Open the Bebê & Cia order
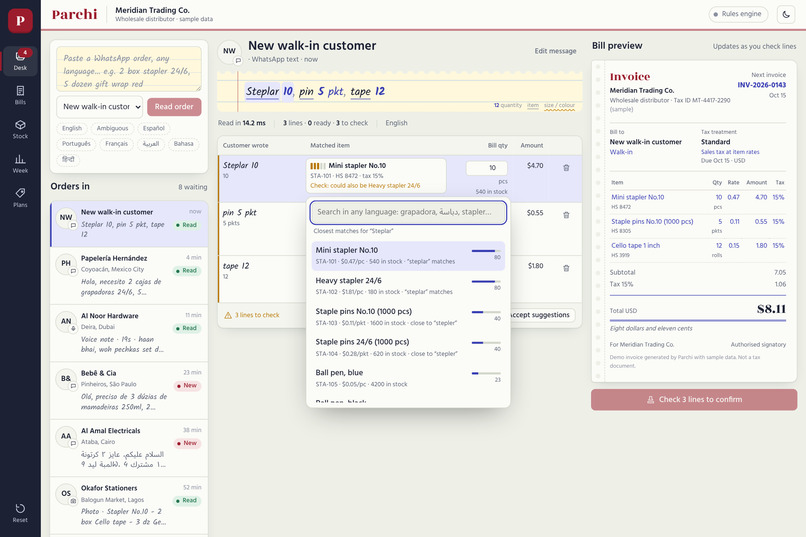The height and width of the screenshot is (537, 806). 129,391
